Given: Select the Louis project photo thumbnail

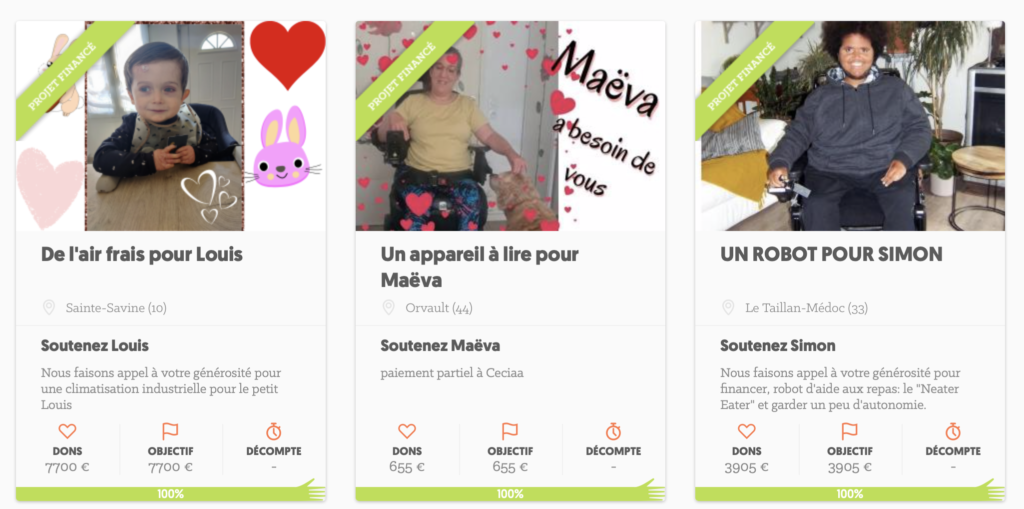Looking at the screenshot, I should [170, 126].
